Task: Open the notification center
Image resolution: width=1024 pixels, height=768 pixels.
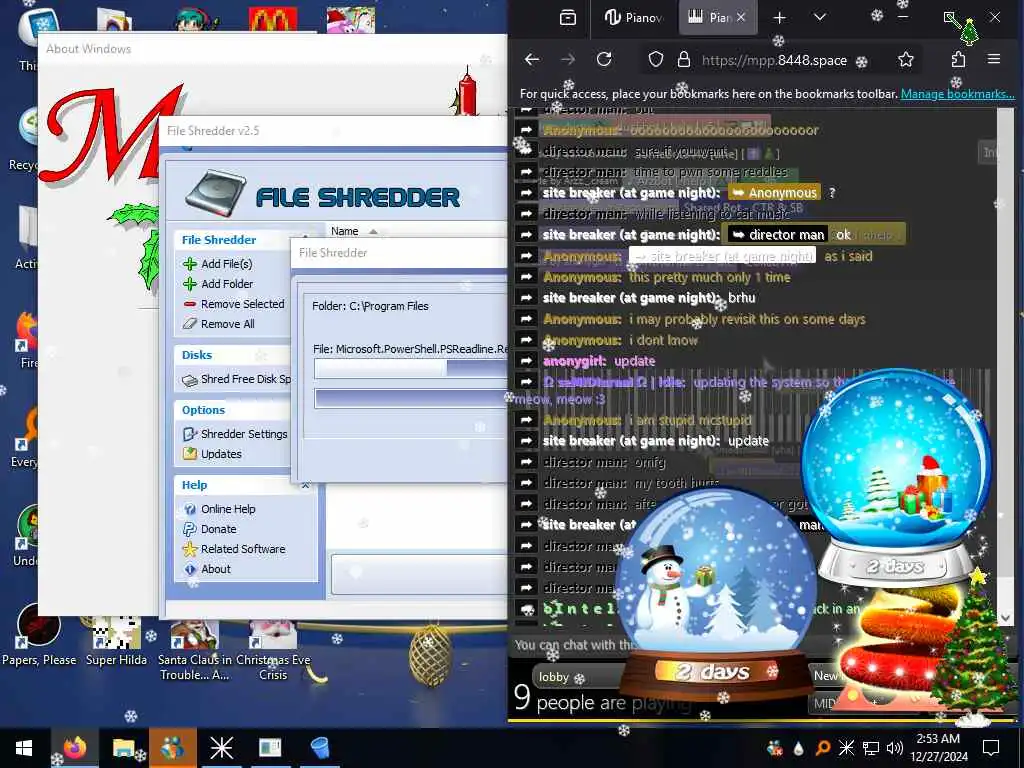Action: point(991,748)
